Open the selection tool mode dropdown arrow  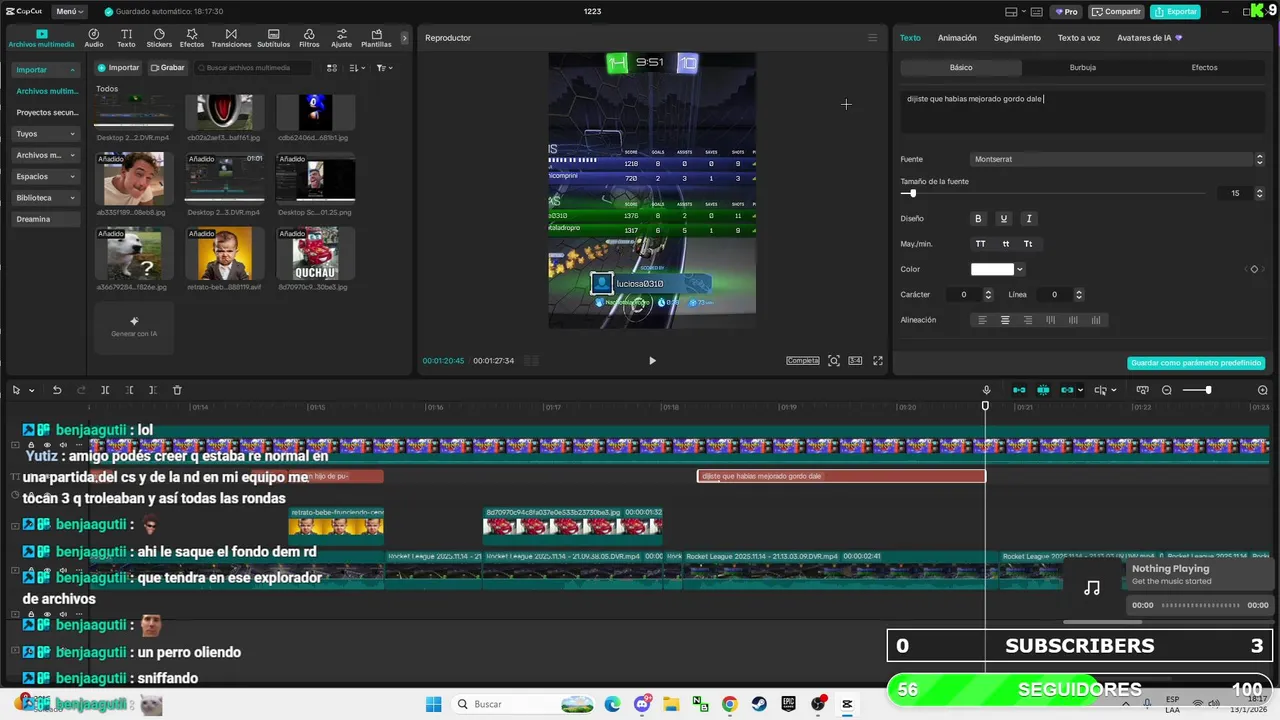coord(32,390)
